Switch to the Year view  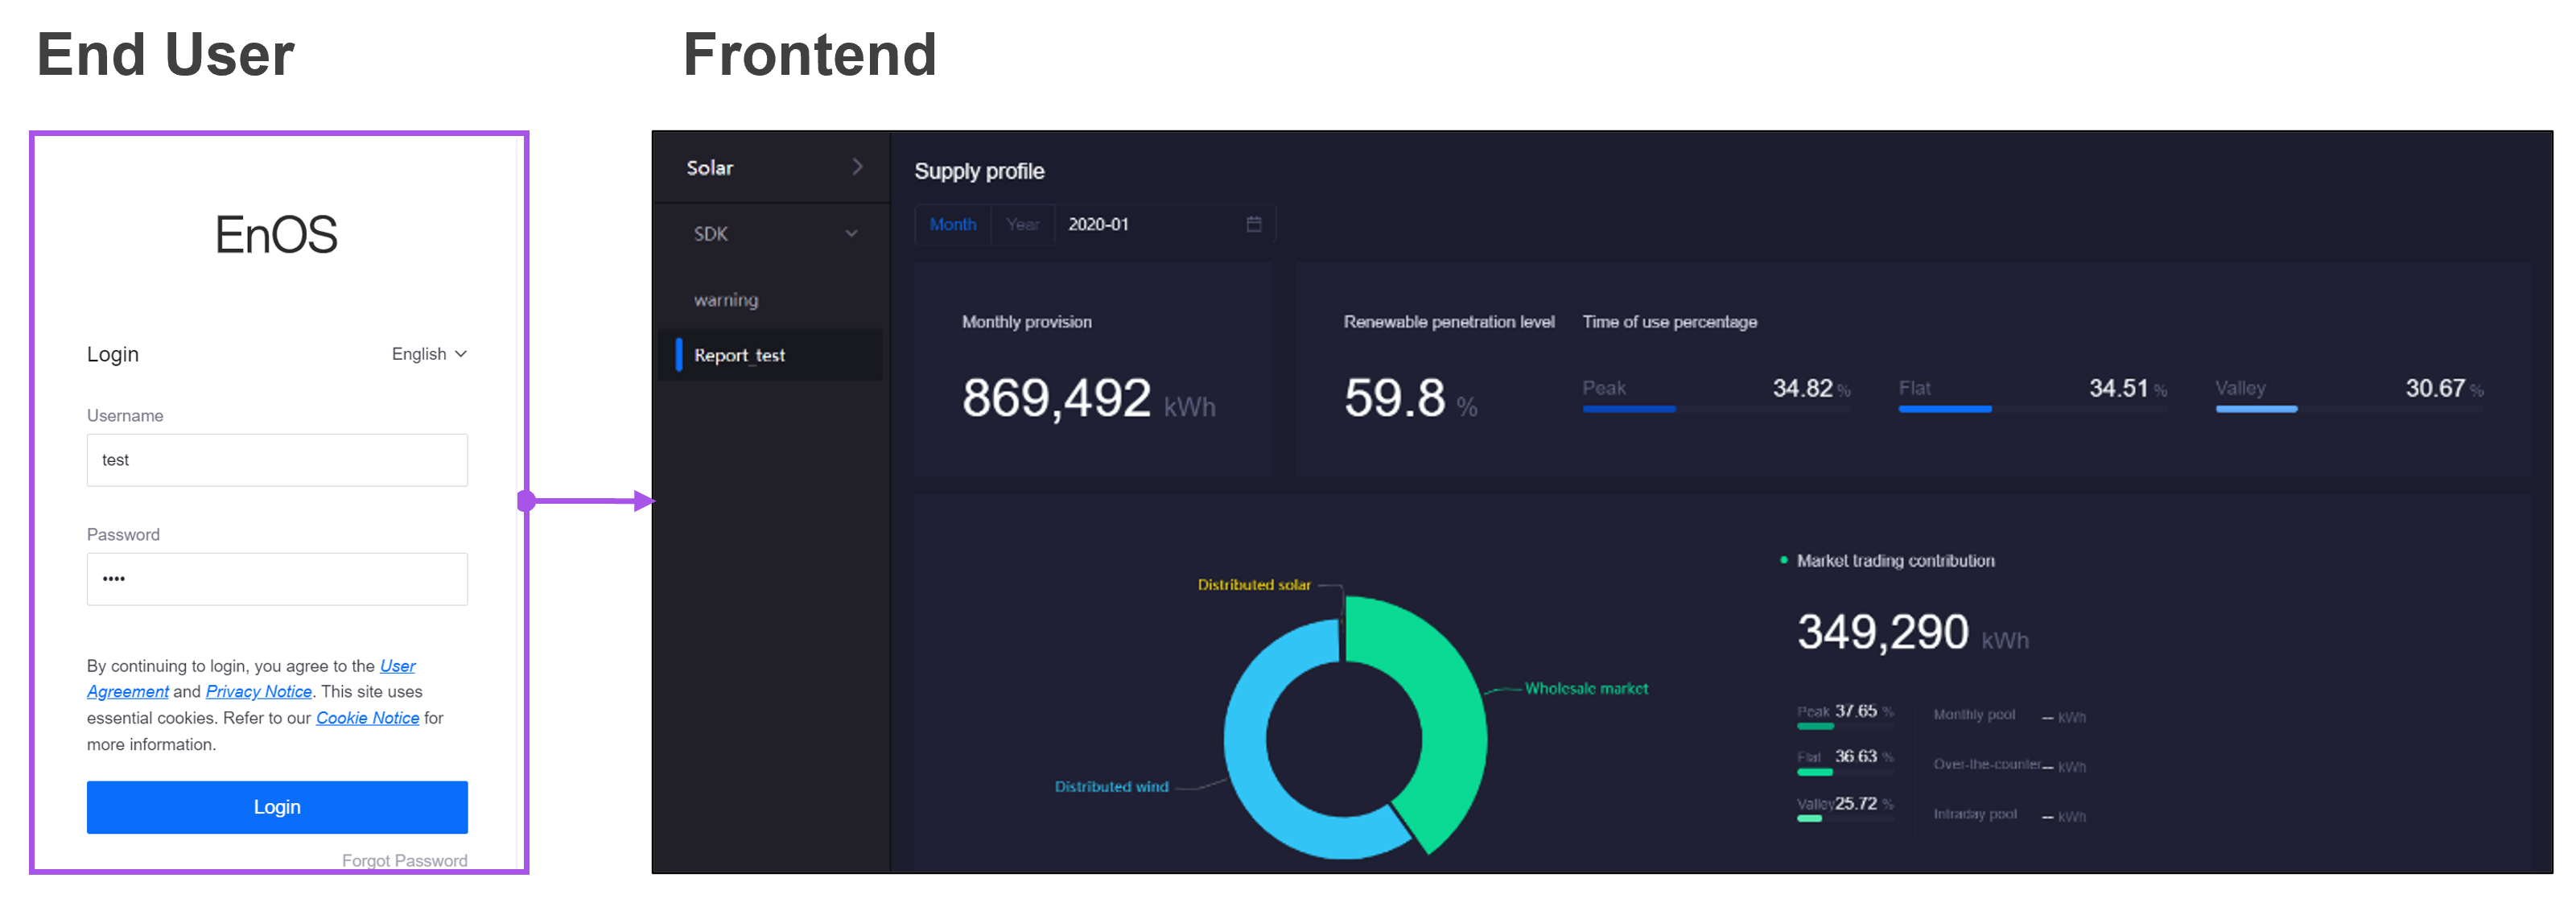click(x=1022, y=224)
